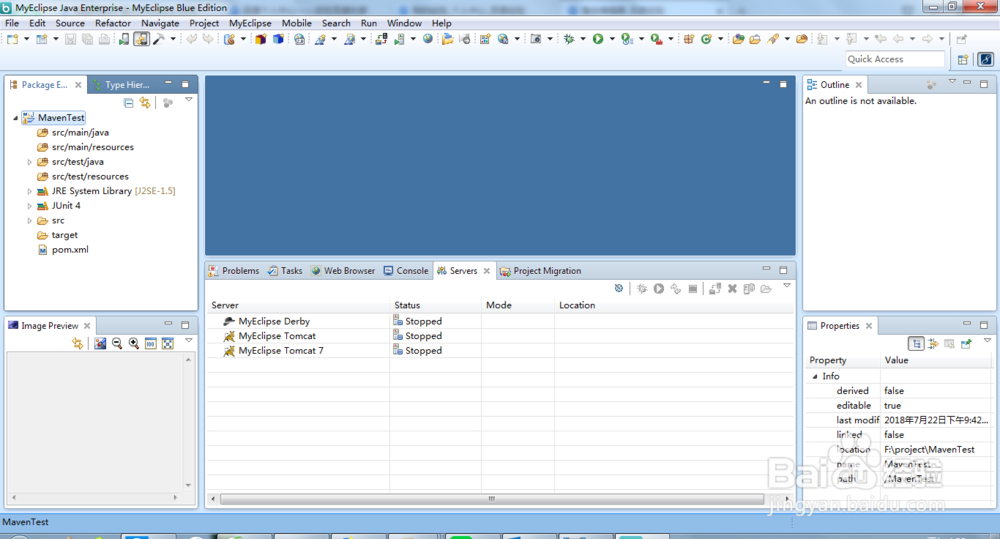The height and width of the screenshot is (539, 1000).
Task: Collapse the MavenTest project node
Action: [15, 118]
